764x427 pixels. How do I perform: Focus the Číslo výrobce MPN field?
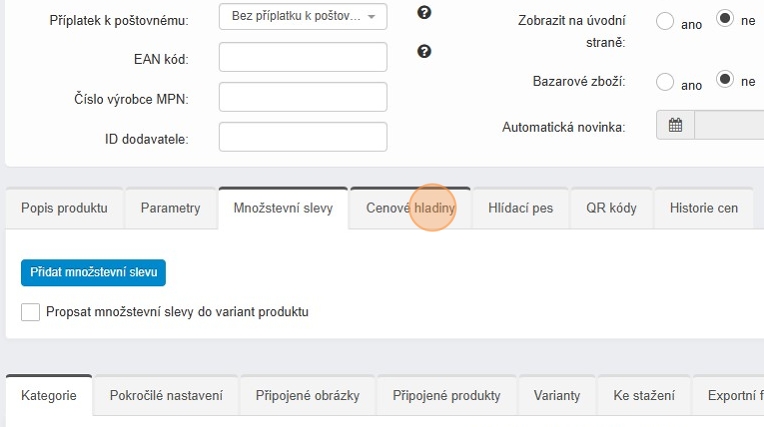tap(302, 98)
